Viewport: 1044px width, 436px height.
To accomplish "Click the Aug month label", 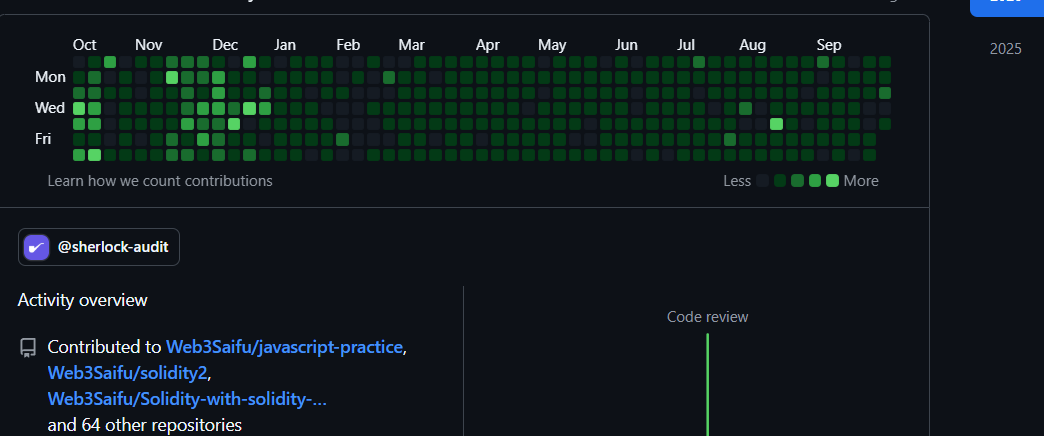I will 752,45.
